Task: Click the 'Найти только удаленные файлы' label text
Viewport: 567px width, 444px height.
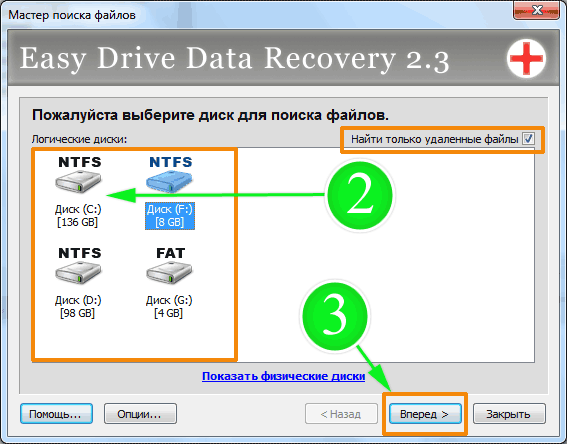Action: pyautogui.click(x=435, y=139)
